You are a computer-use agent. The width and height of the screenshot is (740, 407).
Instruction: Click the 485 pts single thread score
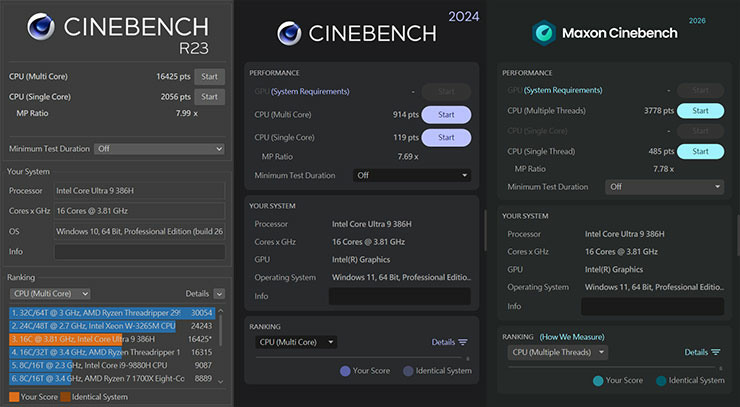click(x=661, y=152)
